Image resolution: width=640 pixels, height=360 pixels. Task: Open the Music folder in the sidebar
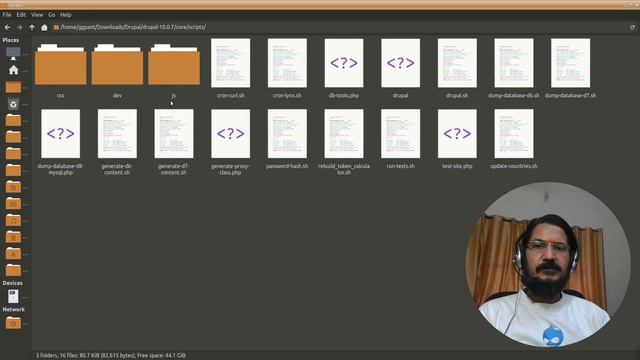click(13, 220)
